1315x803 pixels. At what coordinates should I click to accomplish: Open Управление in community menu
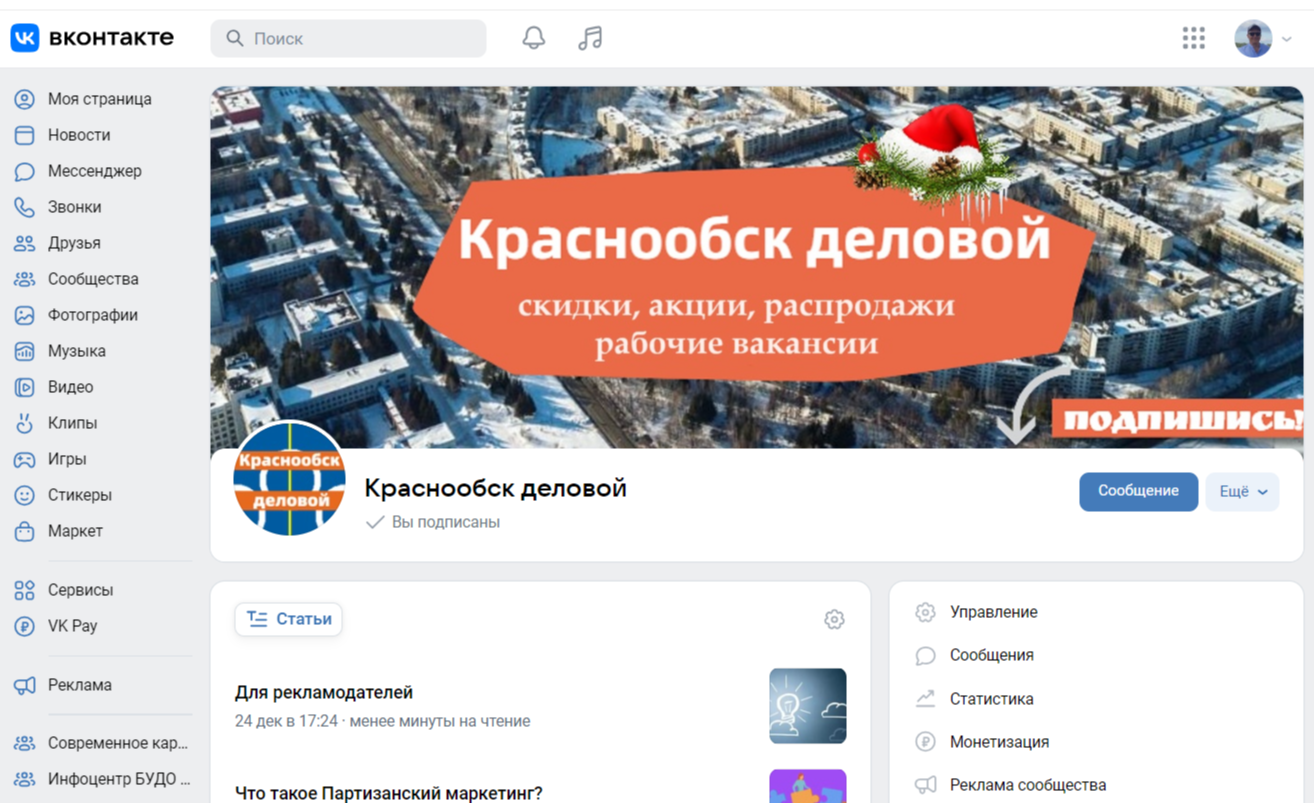click(992, 612)
